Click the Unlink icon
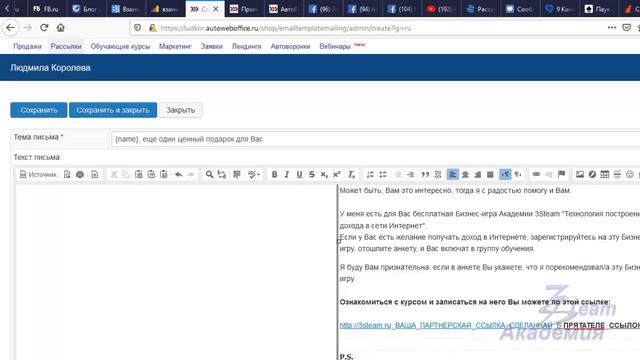 pyautogui.click(x=549, y=175)
